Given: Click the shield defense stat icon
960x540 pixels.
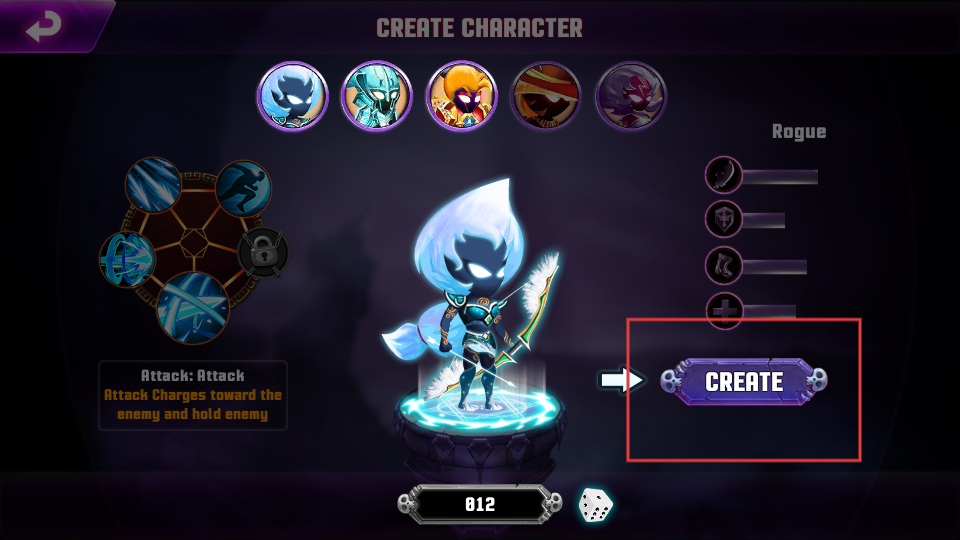Looking at the screenshot, I should (x=724, y=219).
